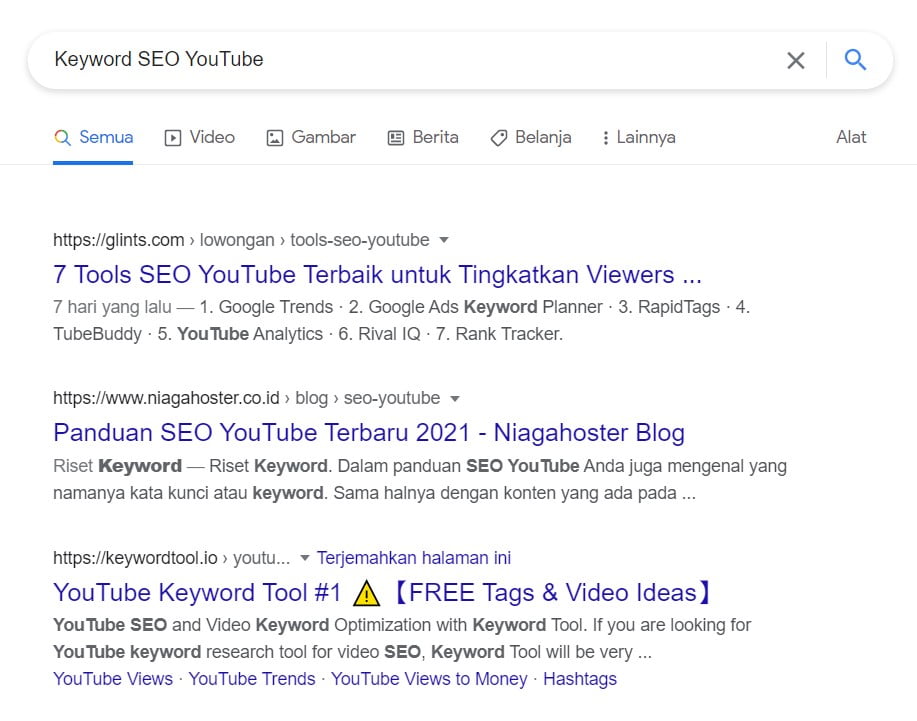The image size is (917, 721).
Task: Expand dropdown arrow next to keywordtool.io URL
Action: tap(304, 558)
